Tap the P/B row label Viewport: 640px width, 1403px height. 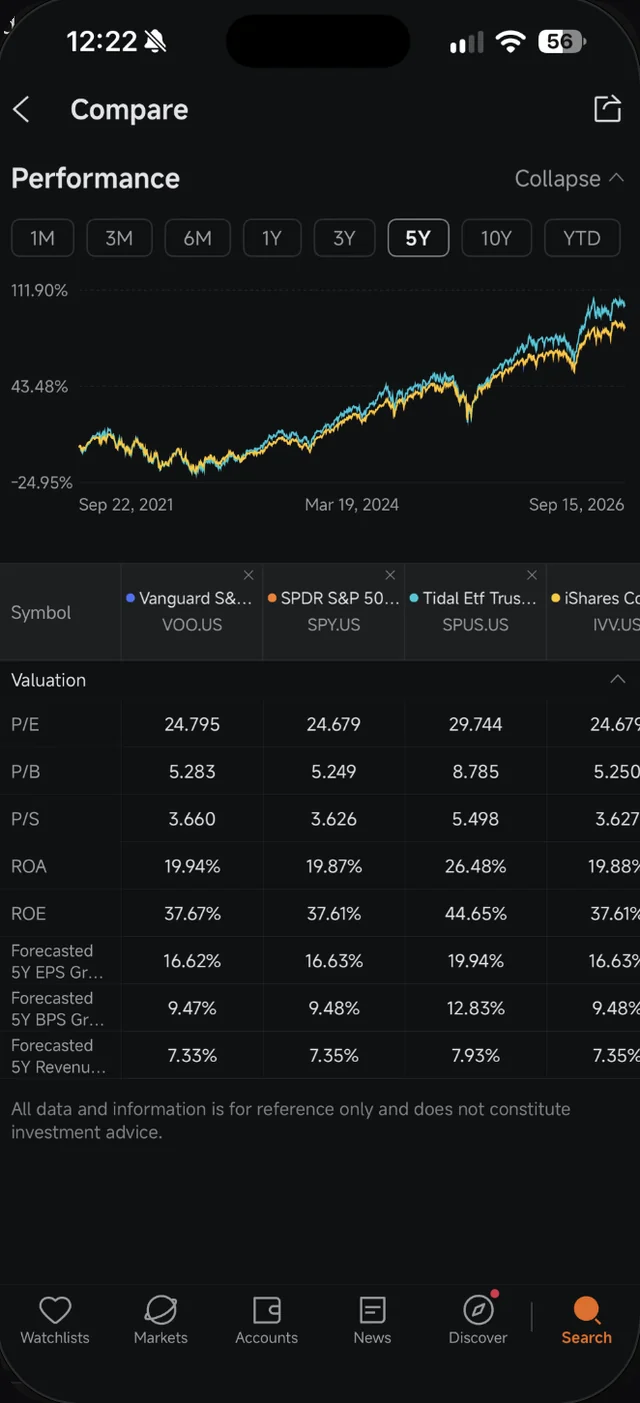pos(25,771)
